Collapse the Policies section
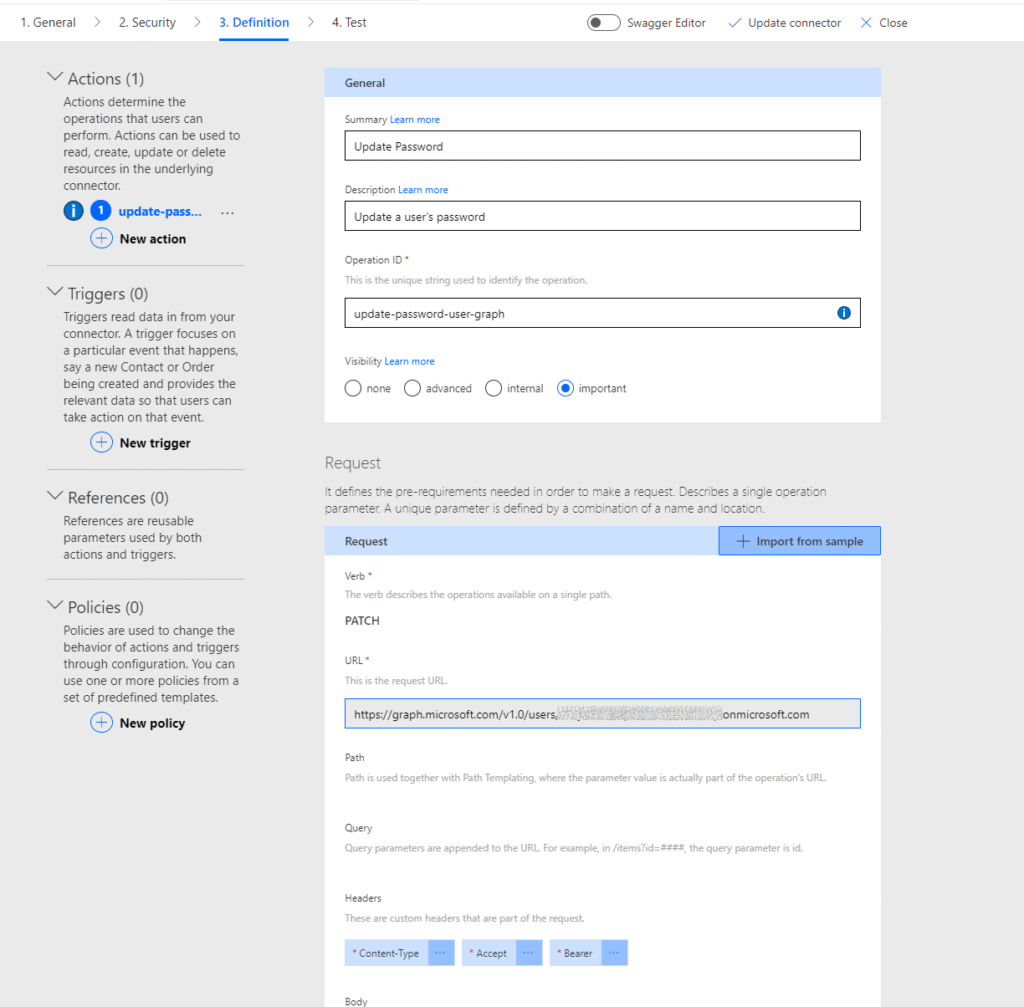This screenshot has height=1007, width=1024. [x=55, y=606]
